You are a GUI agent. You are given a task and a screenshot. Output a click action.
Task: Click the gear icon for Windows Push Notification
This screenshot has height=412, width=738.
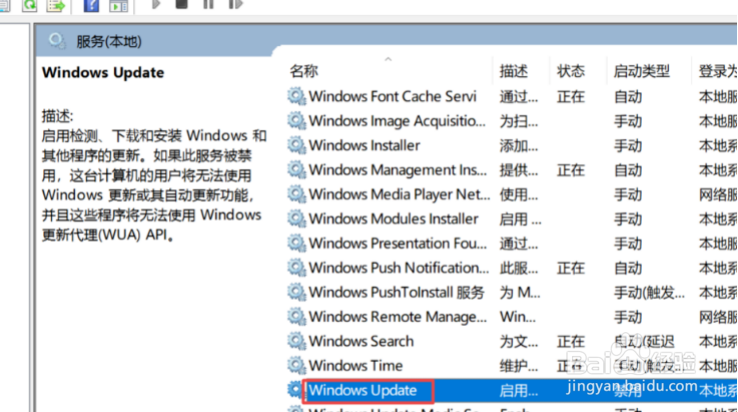(297, 267)
